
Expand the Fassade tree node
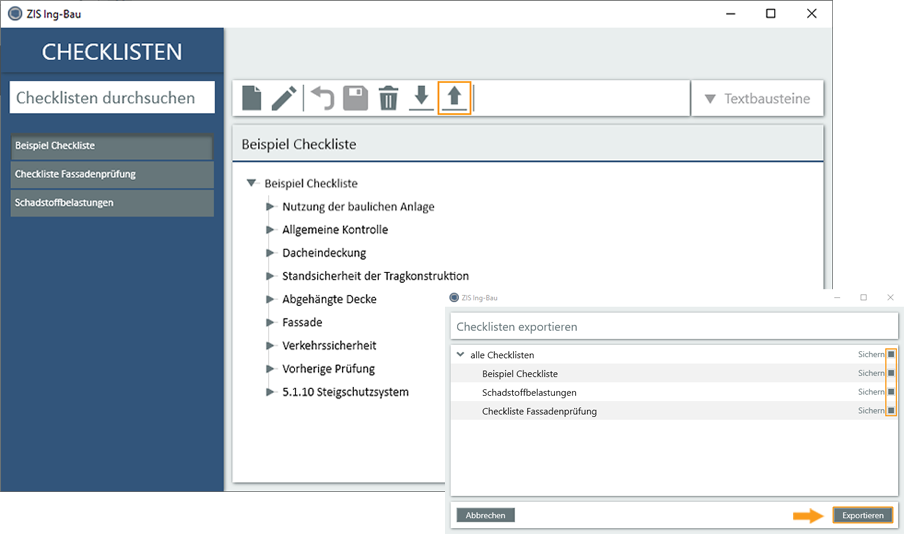[x=270, y=323]
